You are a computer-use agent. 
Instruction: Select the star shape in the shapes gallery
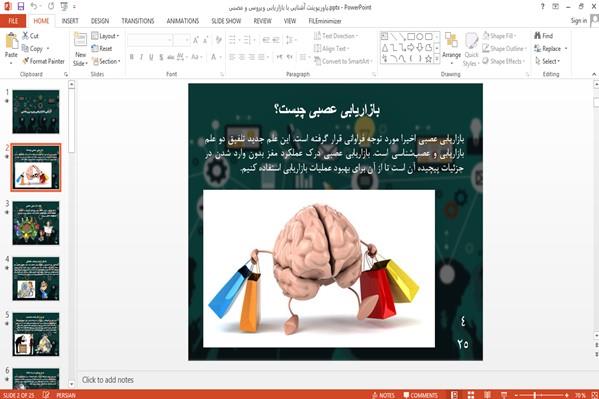click(429, 58)
